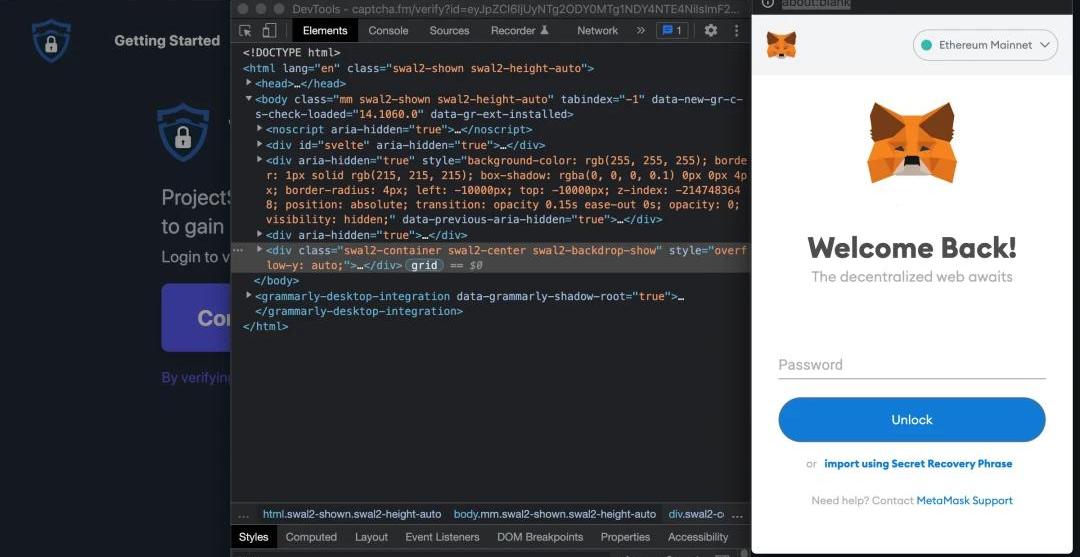Screen dimensions: 1080x557
Task: Select the Computed styles tab
Action: click(x=311, y=537)
